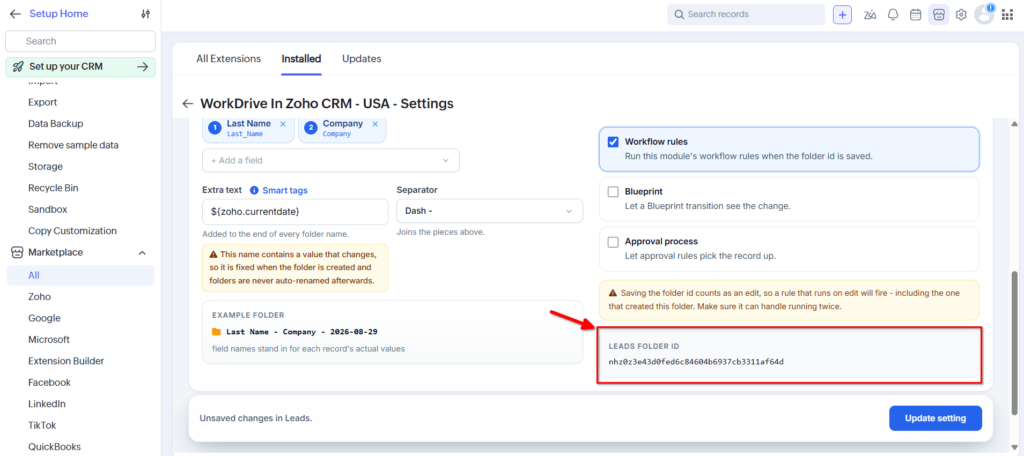The height and width of the screenshot is (456, 1024).
Task: Click the magnifier icon in Search records
Action: tap(679, 14)
